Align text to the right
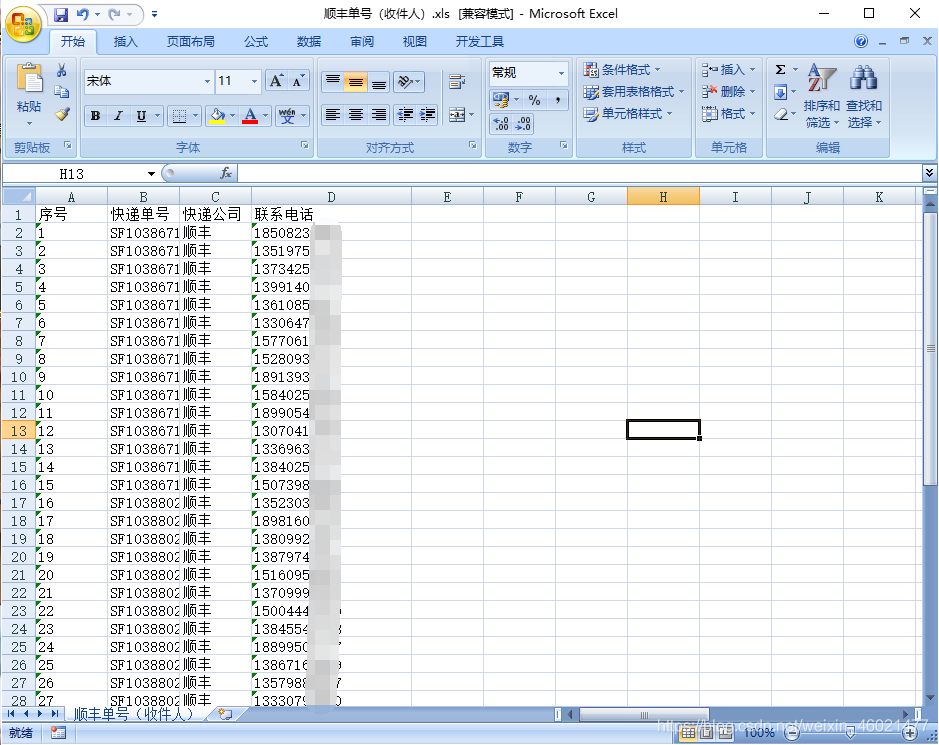Screen dimensions: 939x745 click(378, 114)
